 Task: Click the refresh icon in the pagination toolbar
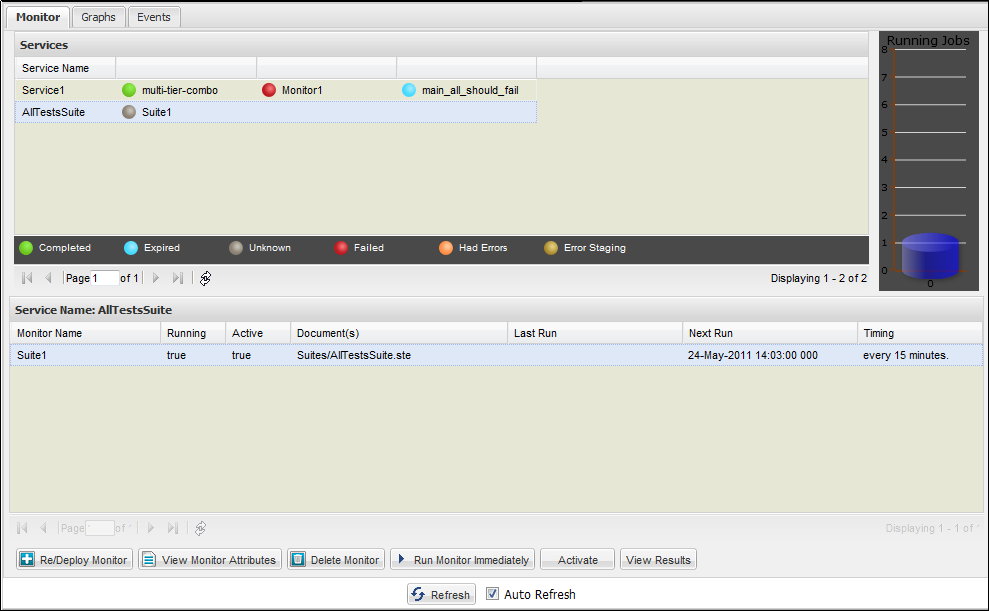click(x=205, y=278)
